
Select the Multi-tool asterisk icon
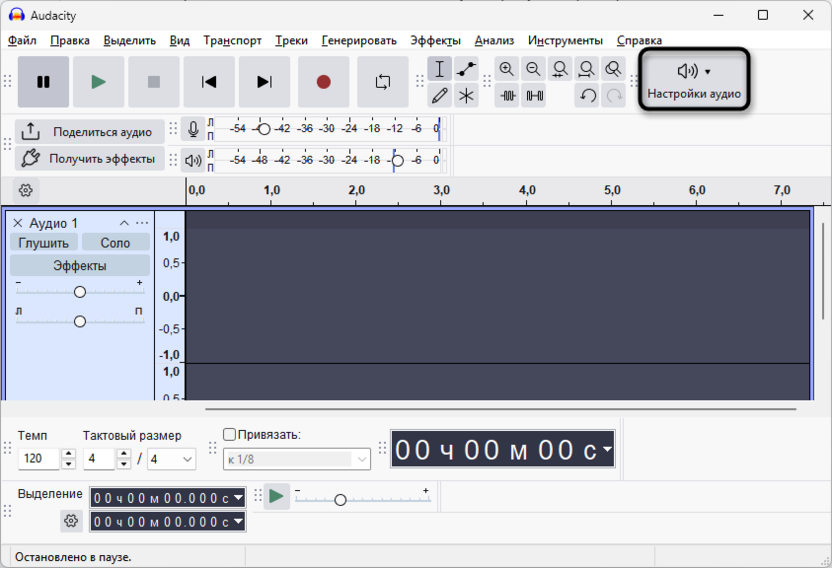pos(466,96)
